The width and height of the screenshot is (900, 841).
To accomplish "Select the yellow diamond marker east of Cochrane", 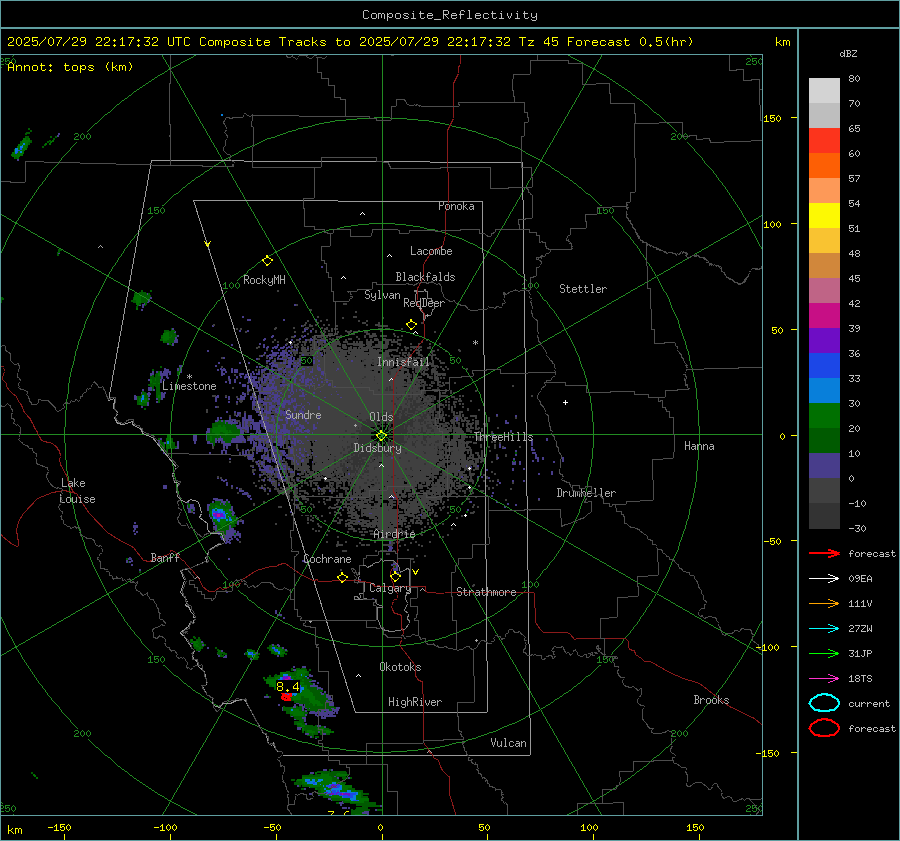I will (342, 577).
